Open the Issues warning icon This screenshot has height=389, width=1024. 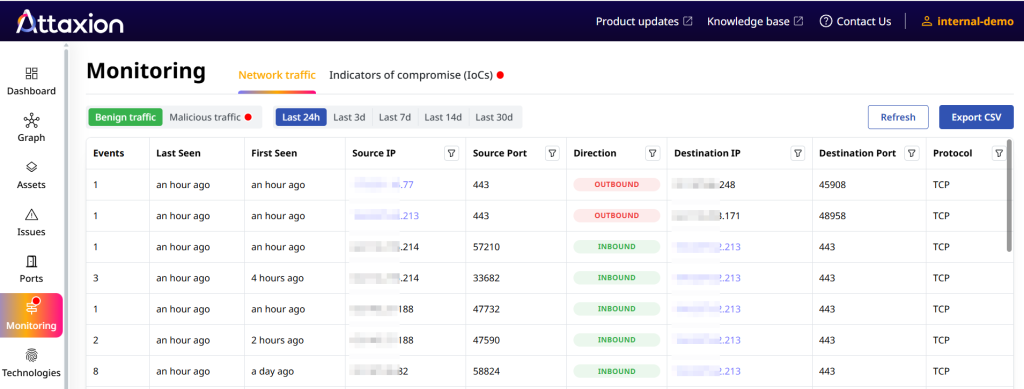click(31, 215)
